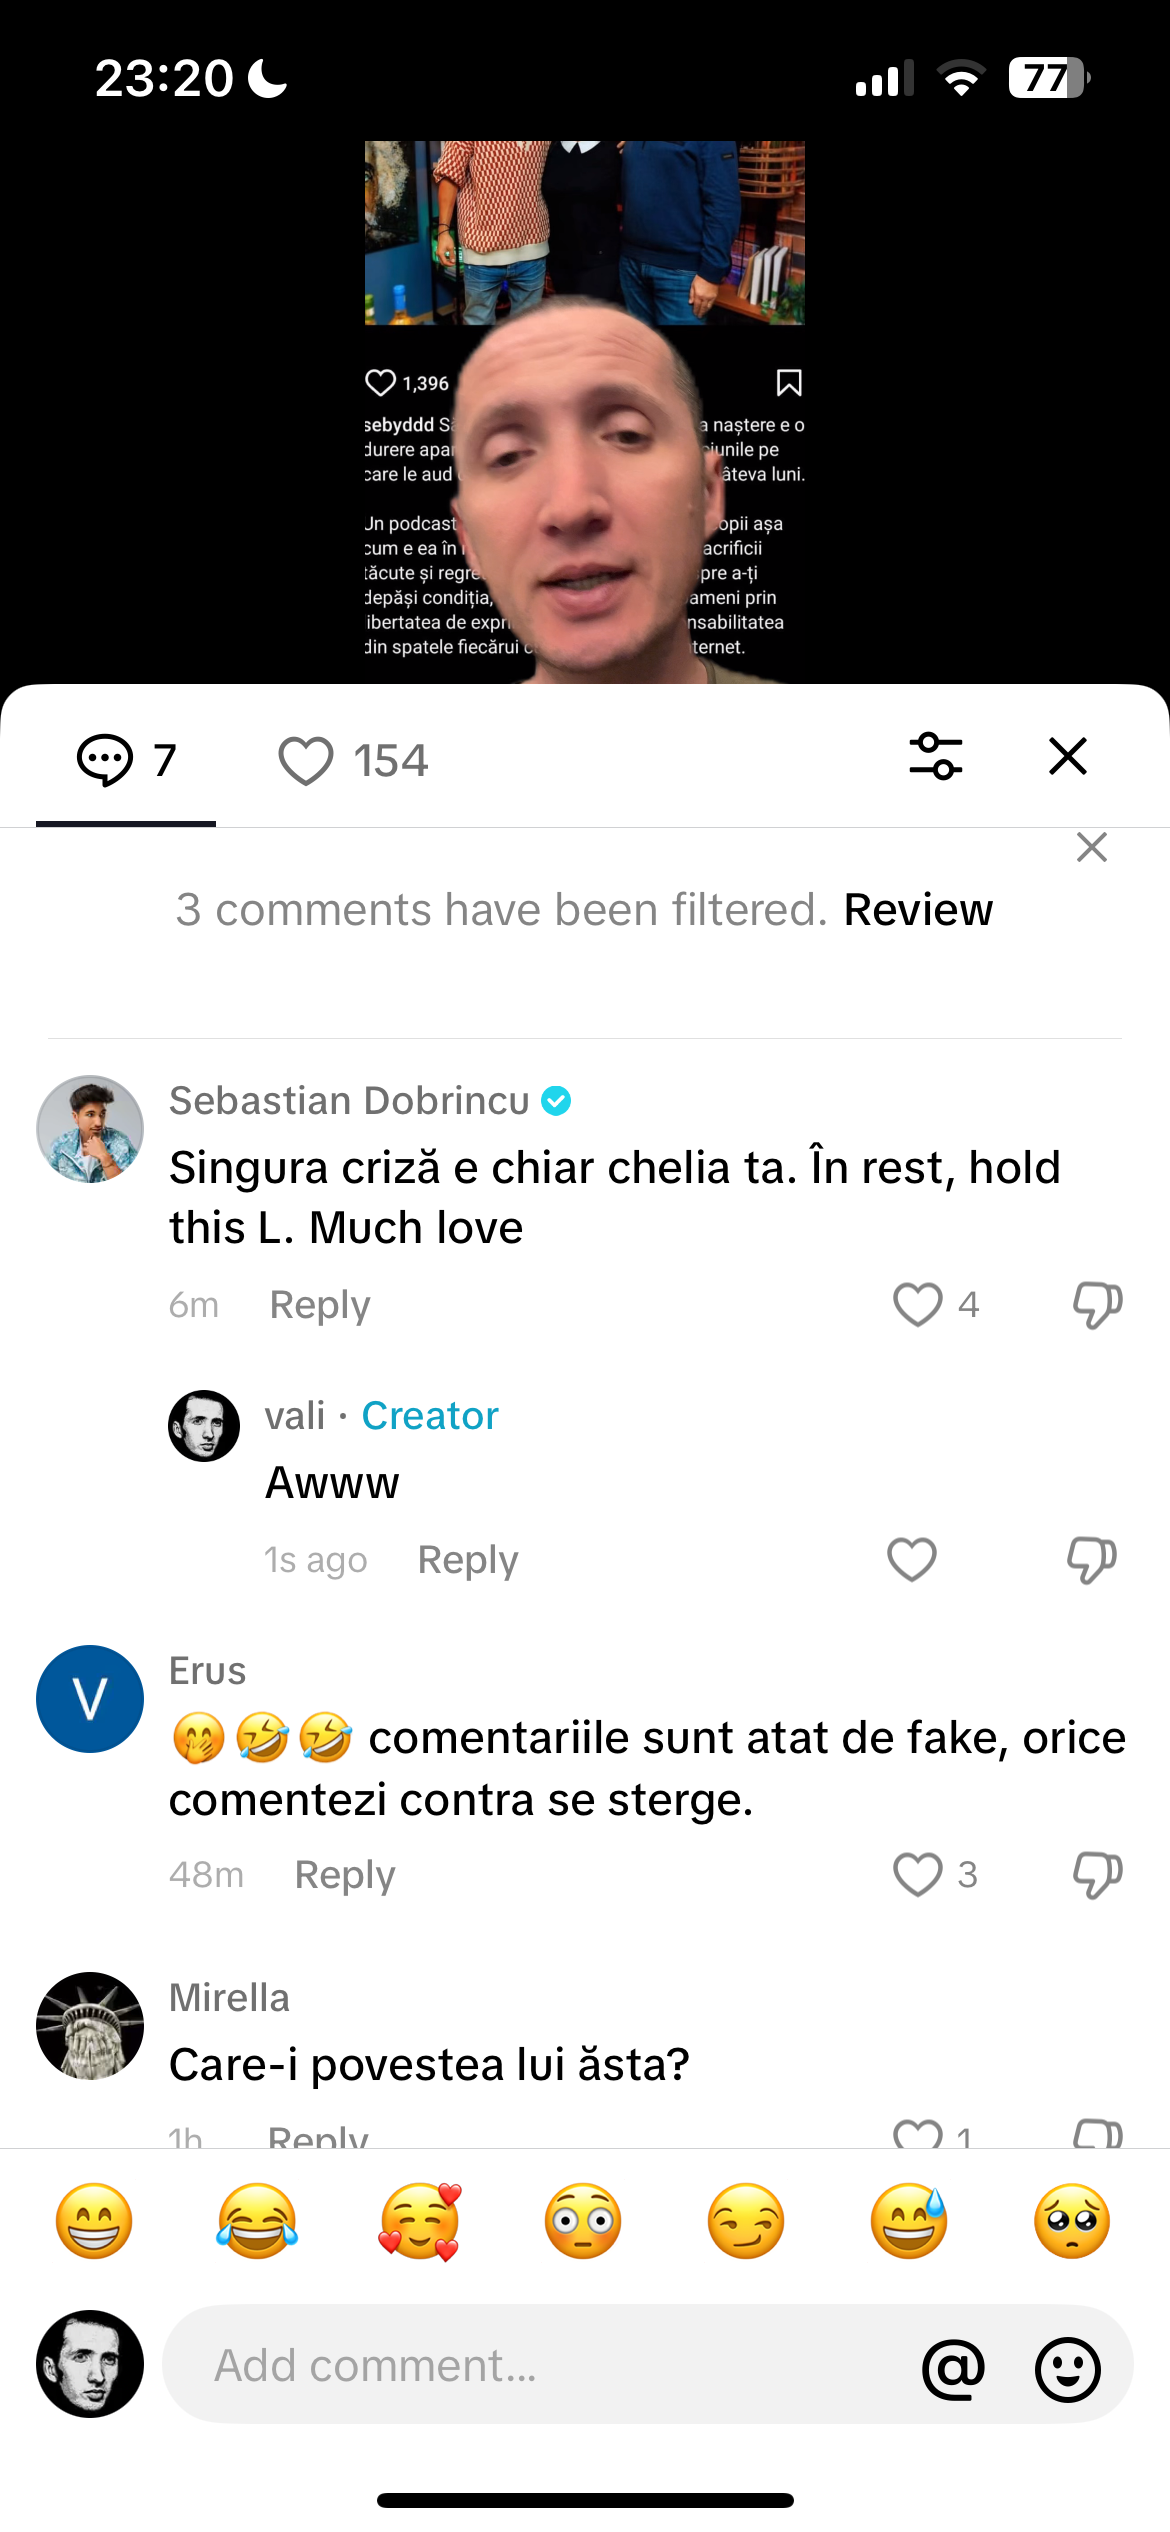Review the 3 filtered comments

(x=918, y=910)
